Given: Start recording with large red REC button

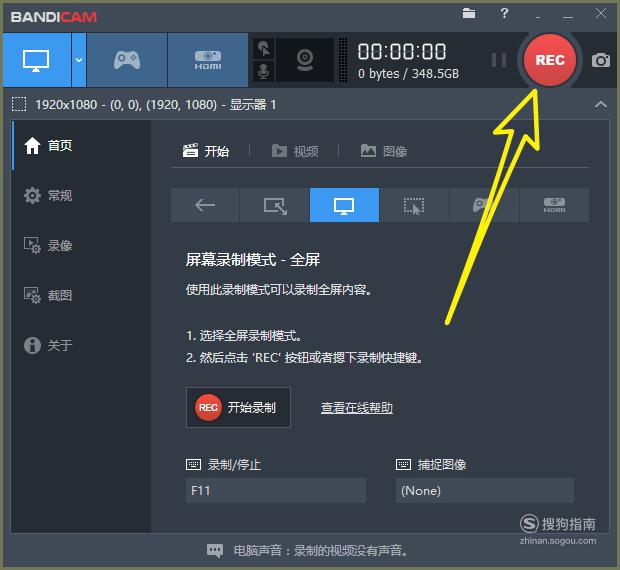Looking at the screenshot, I should pyautogui.click(x=550, y=60).
